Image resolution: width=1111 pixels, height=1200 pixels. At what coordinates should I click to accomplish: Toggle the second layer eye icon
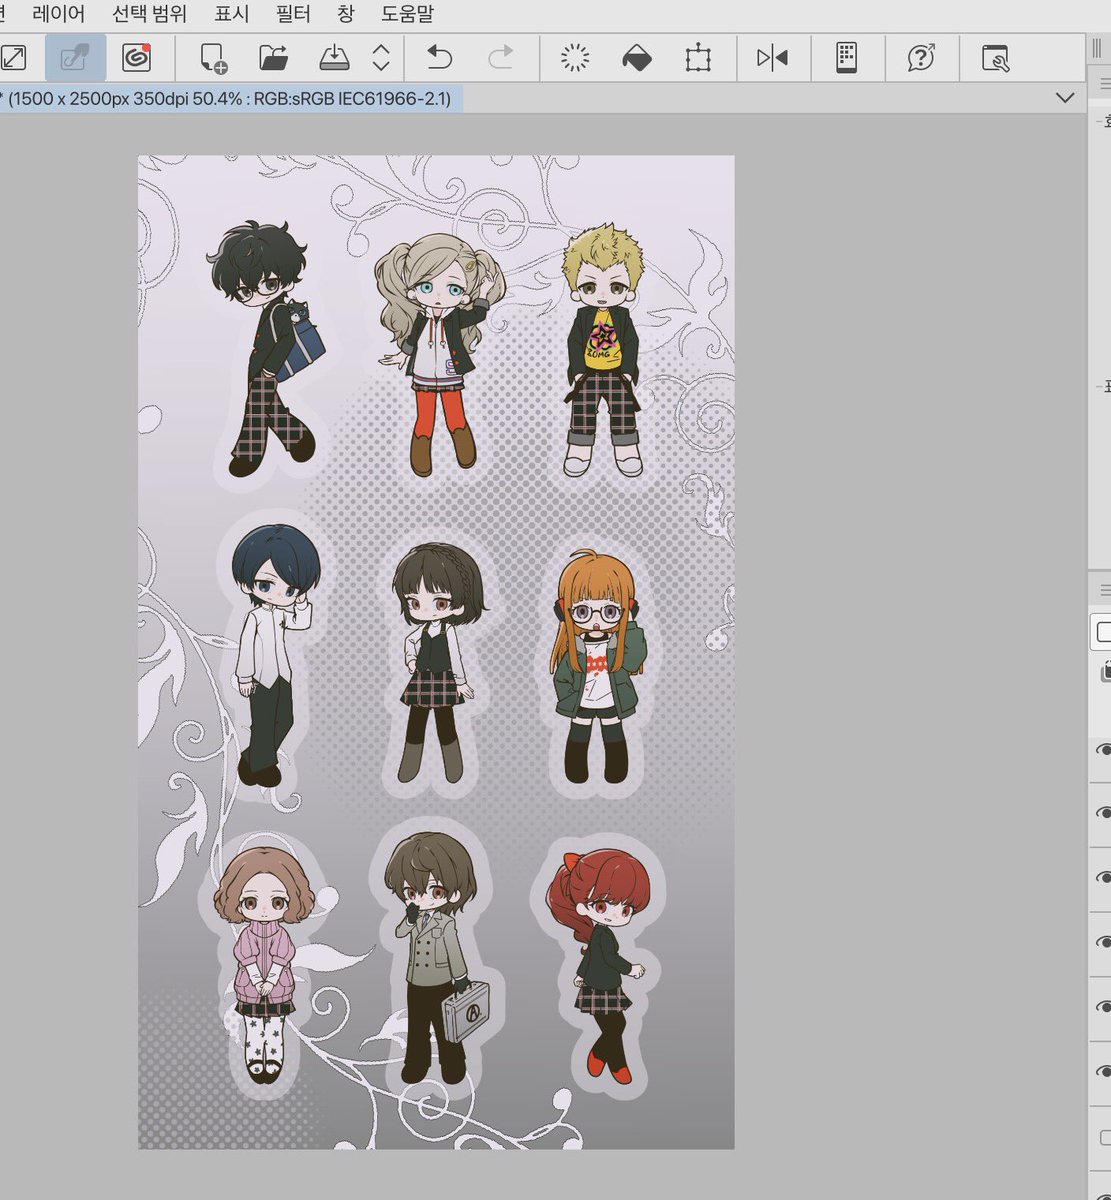click(1104, 814)
